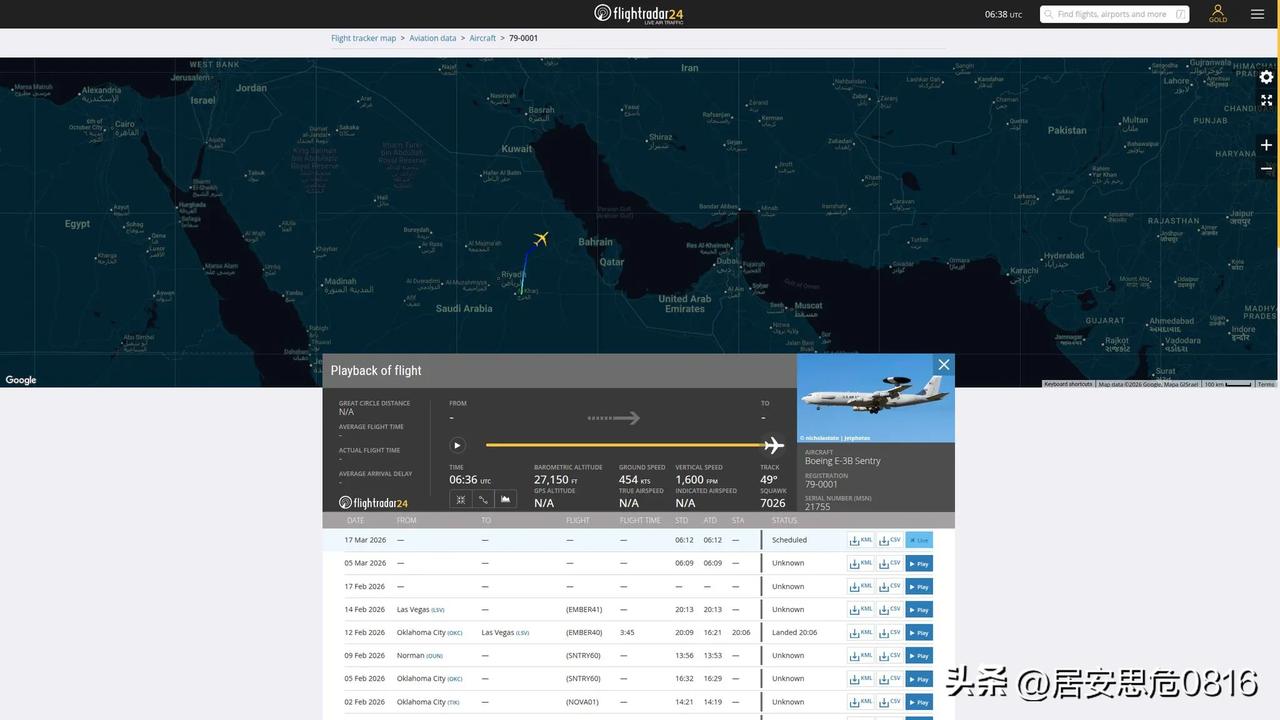1280x720 pixels.
Task: Download CSV for 12 Feb 2026 flight
Action: pos(889,632)
